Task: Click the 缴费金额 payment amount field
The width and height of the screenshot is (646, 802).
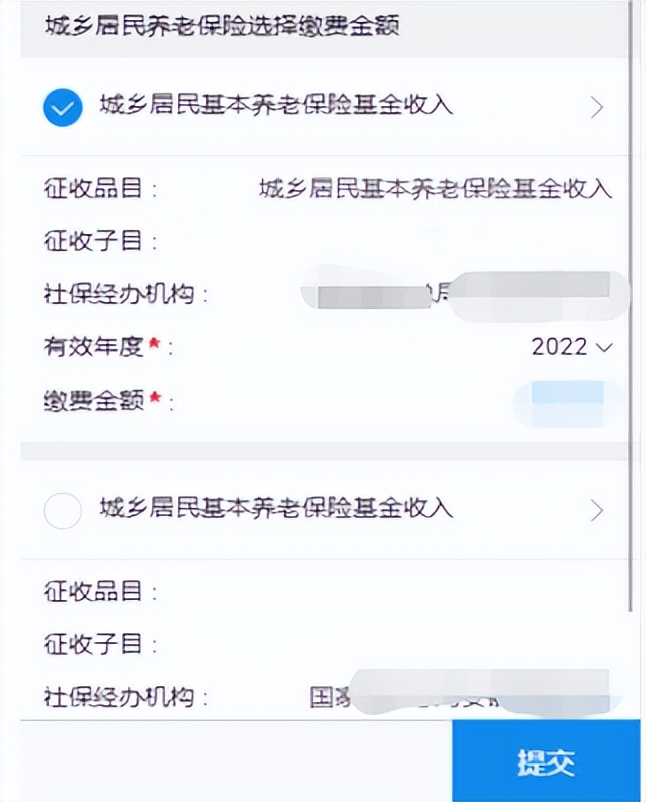Action: pyautogui.click(x=560, y=400)
